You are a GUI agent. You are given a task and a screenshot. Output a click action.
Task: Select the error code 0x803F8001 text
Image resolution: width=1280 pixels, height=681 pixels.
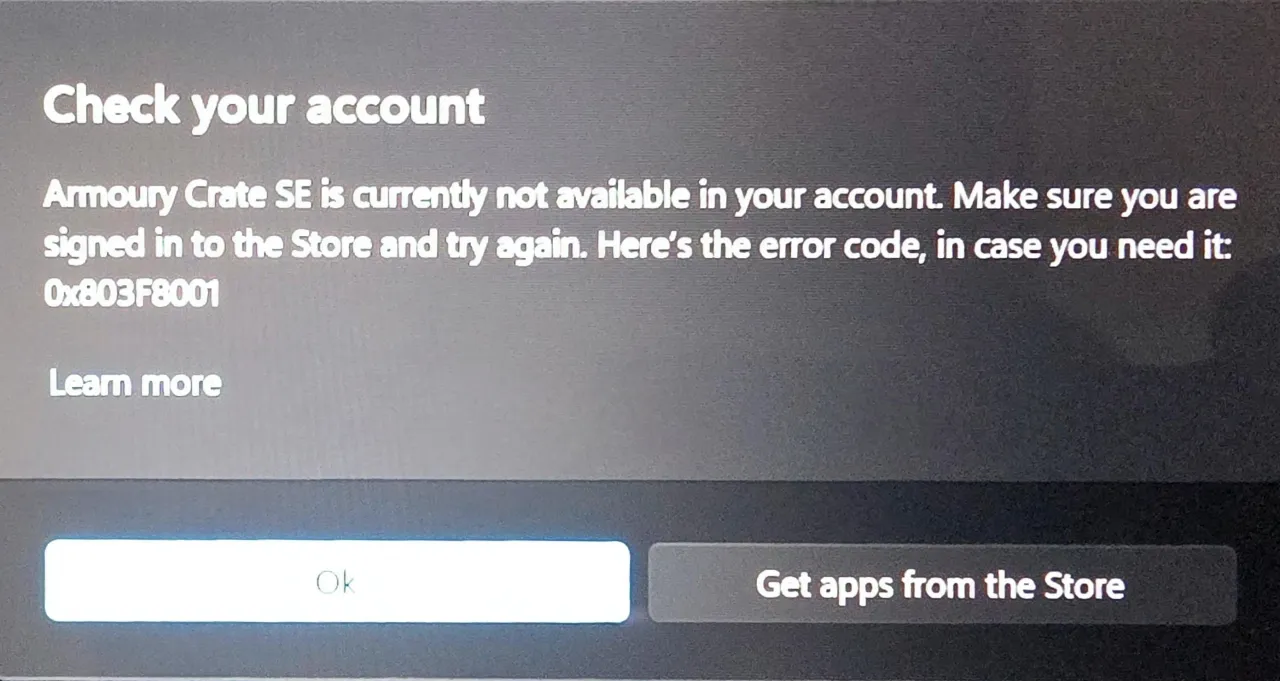[132, 296]
